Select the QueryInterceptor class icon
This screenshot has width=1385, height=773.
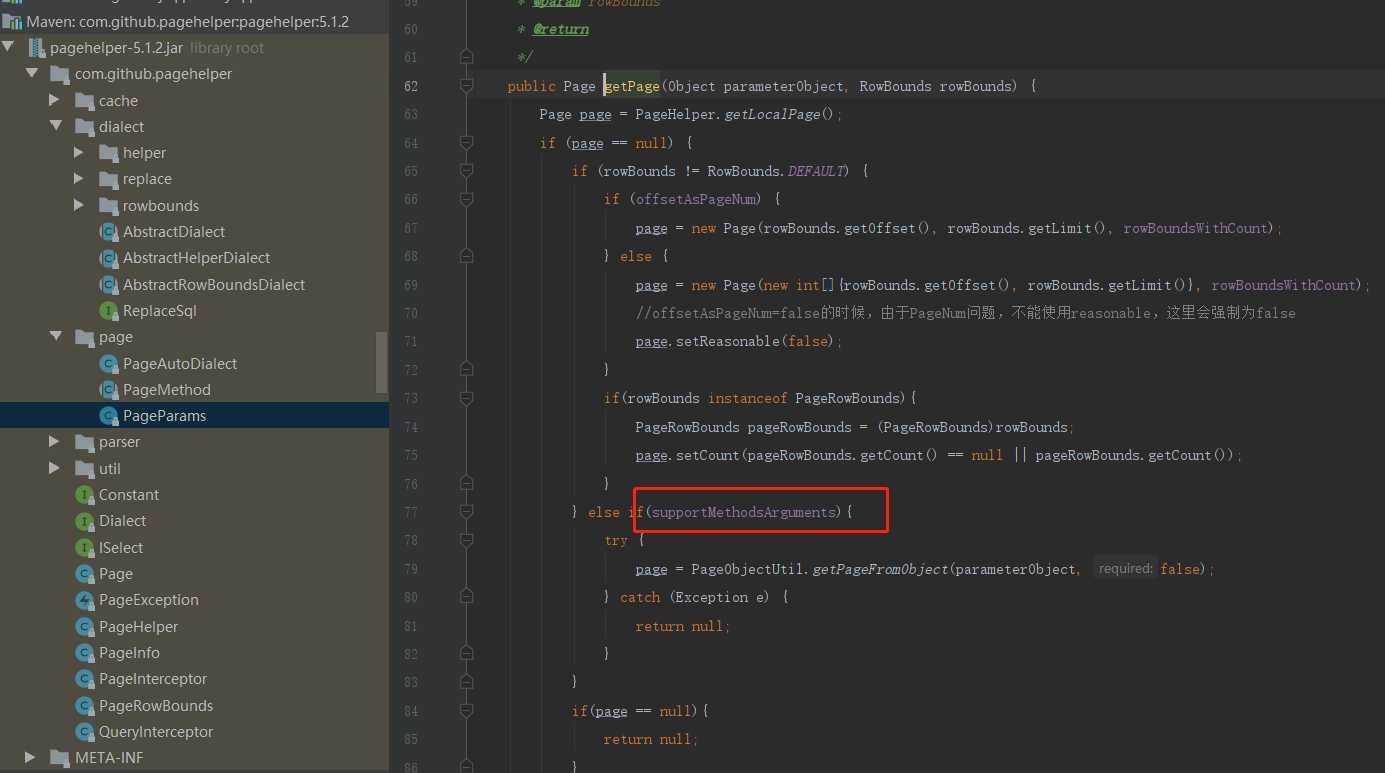pos(84,732)
